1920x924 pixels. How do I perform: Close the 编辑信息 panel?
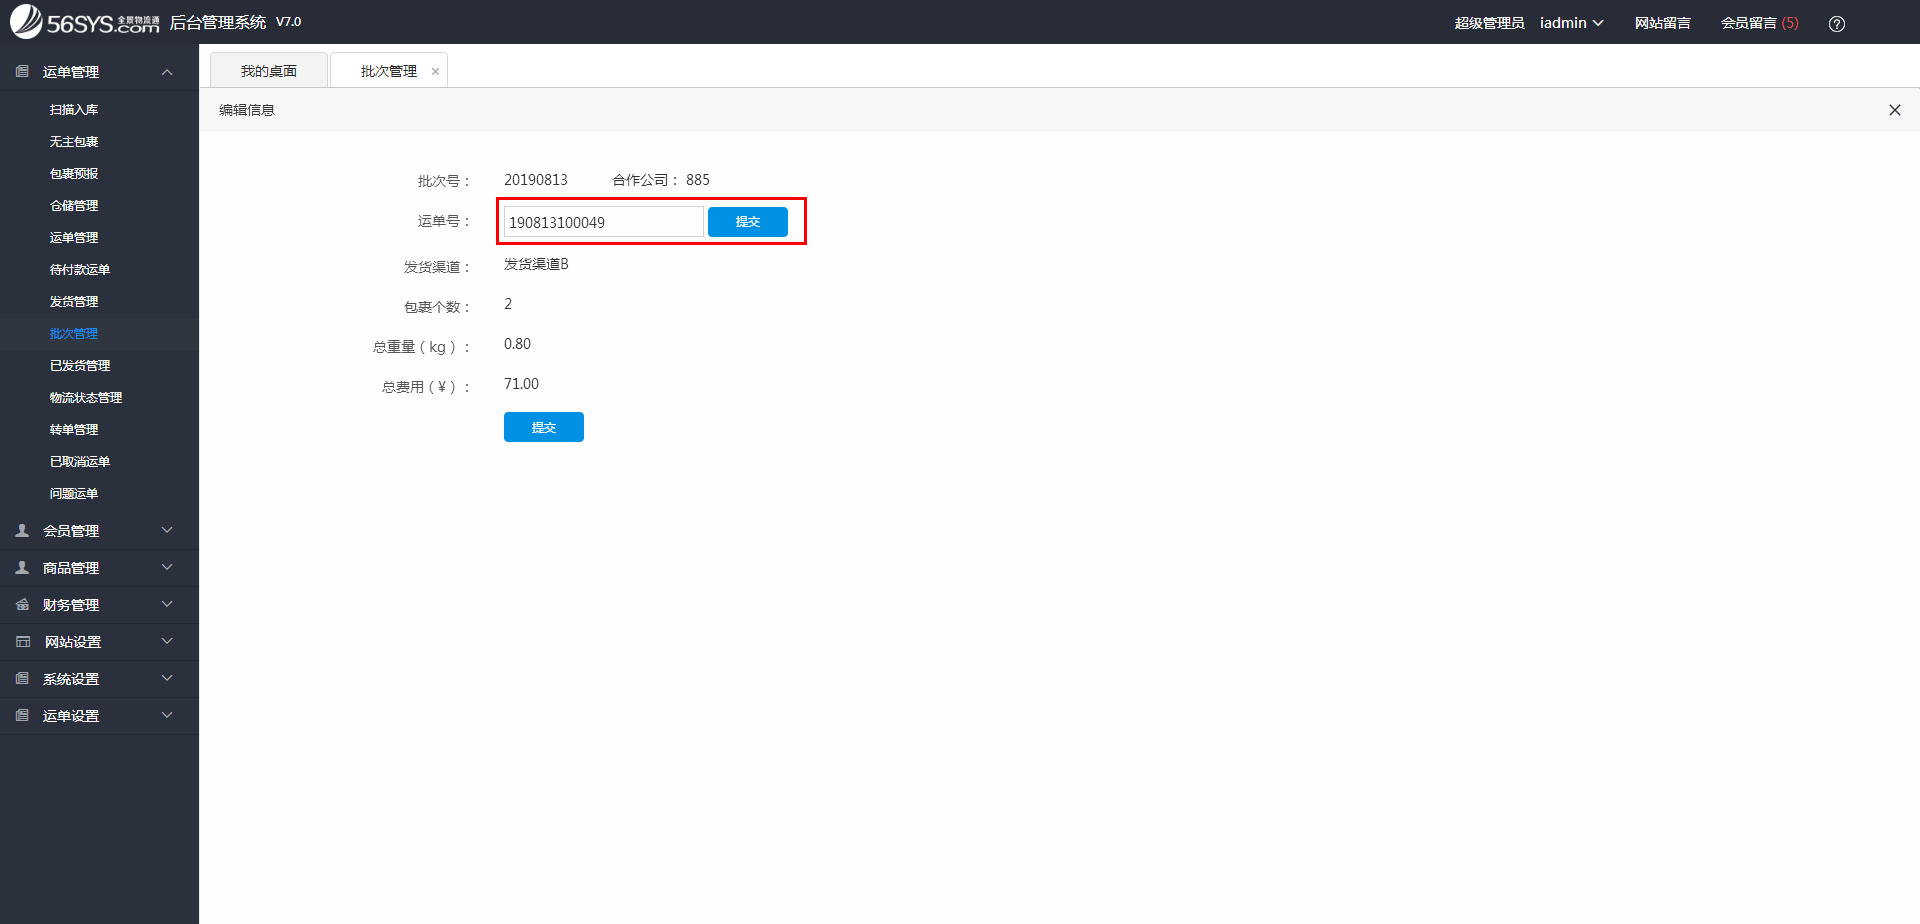(1894, 110)
